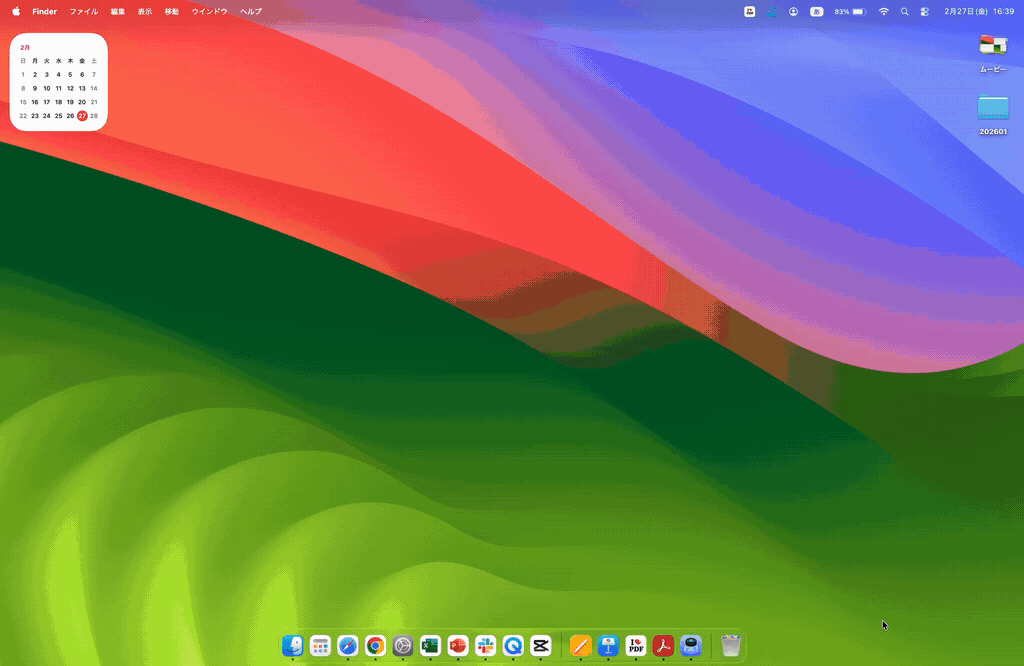
Task: Open Keynote from the Dock
Action: [x=608, y=646]
